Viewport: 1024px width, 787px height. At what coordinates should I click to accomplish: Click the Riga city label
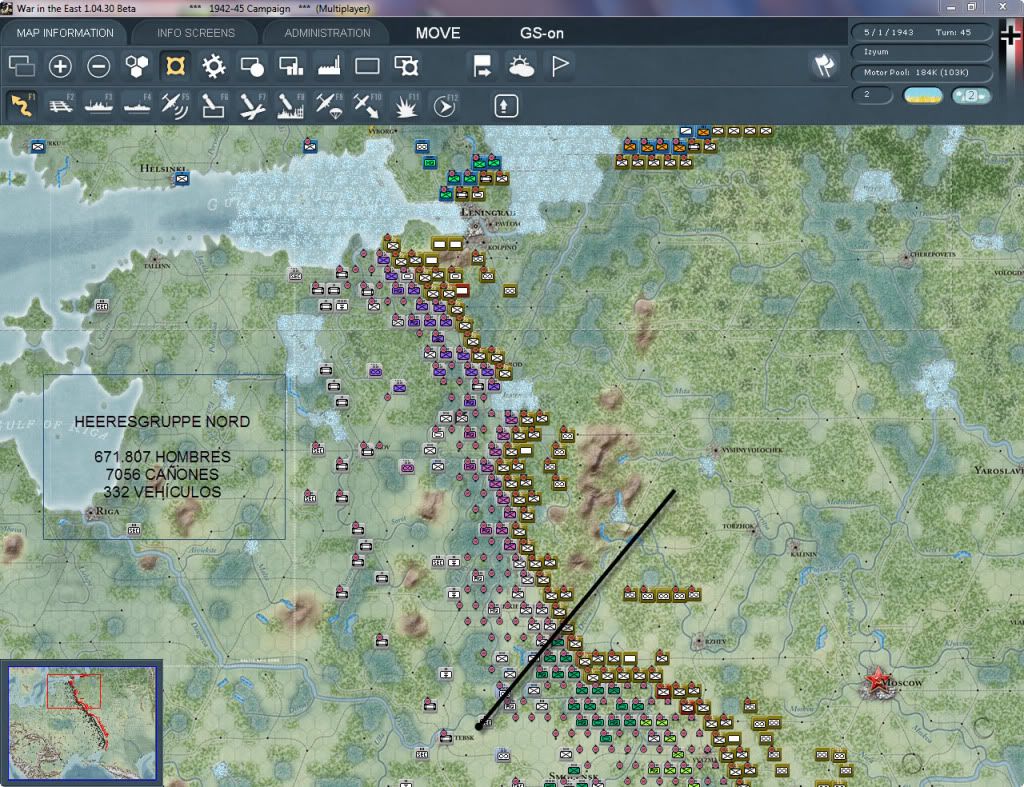click(107, 511)
